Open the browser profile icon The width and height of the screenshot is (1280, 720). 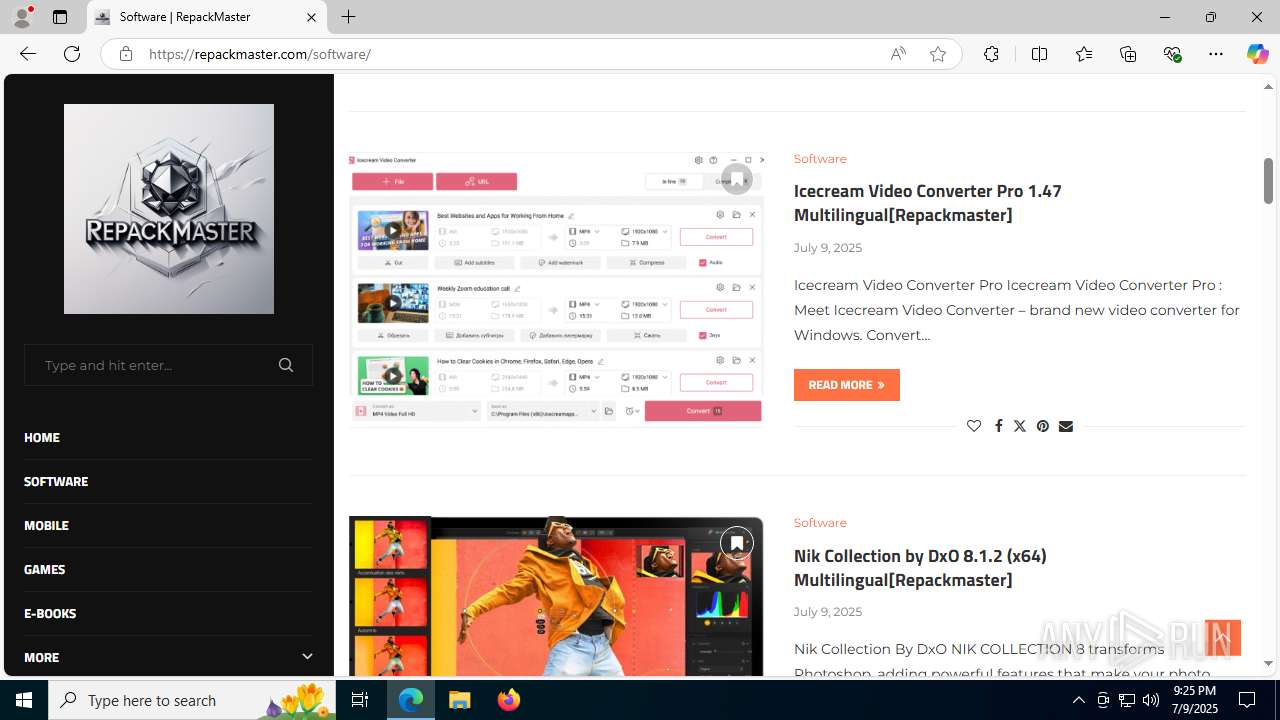tap(22, 17)
